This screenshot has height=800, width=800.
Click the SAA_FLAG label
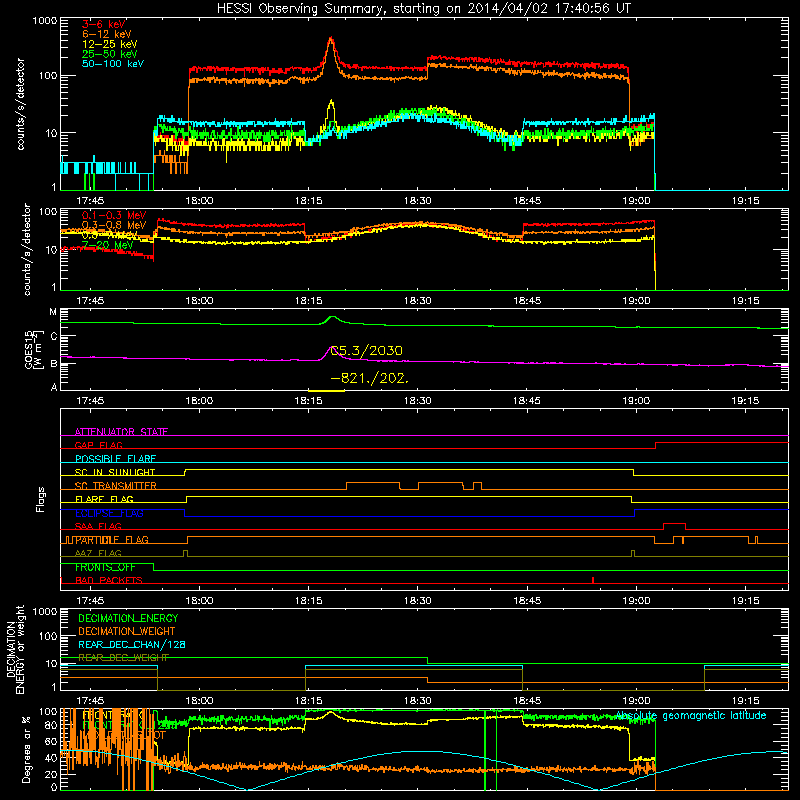tap(98, 526)
